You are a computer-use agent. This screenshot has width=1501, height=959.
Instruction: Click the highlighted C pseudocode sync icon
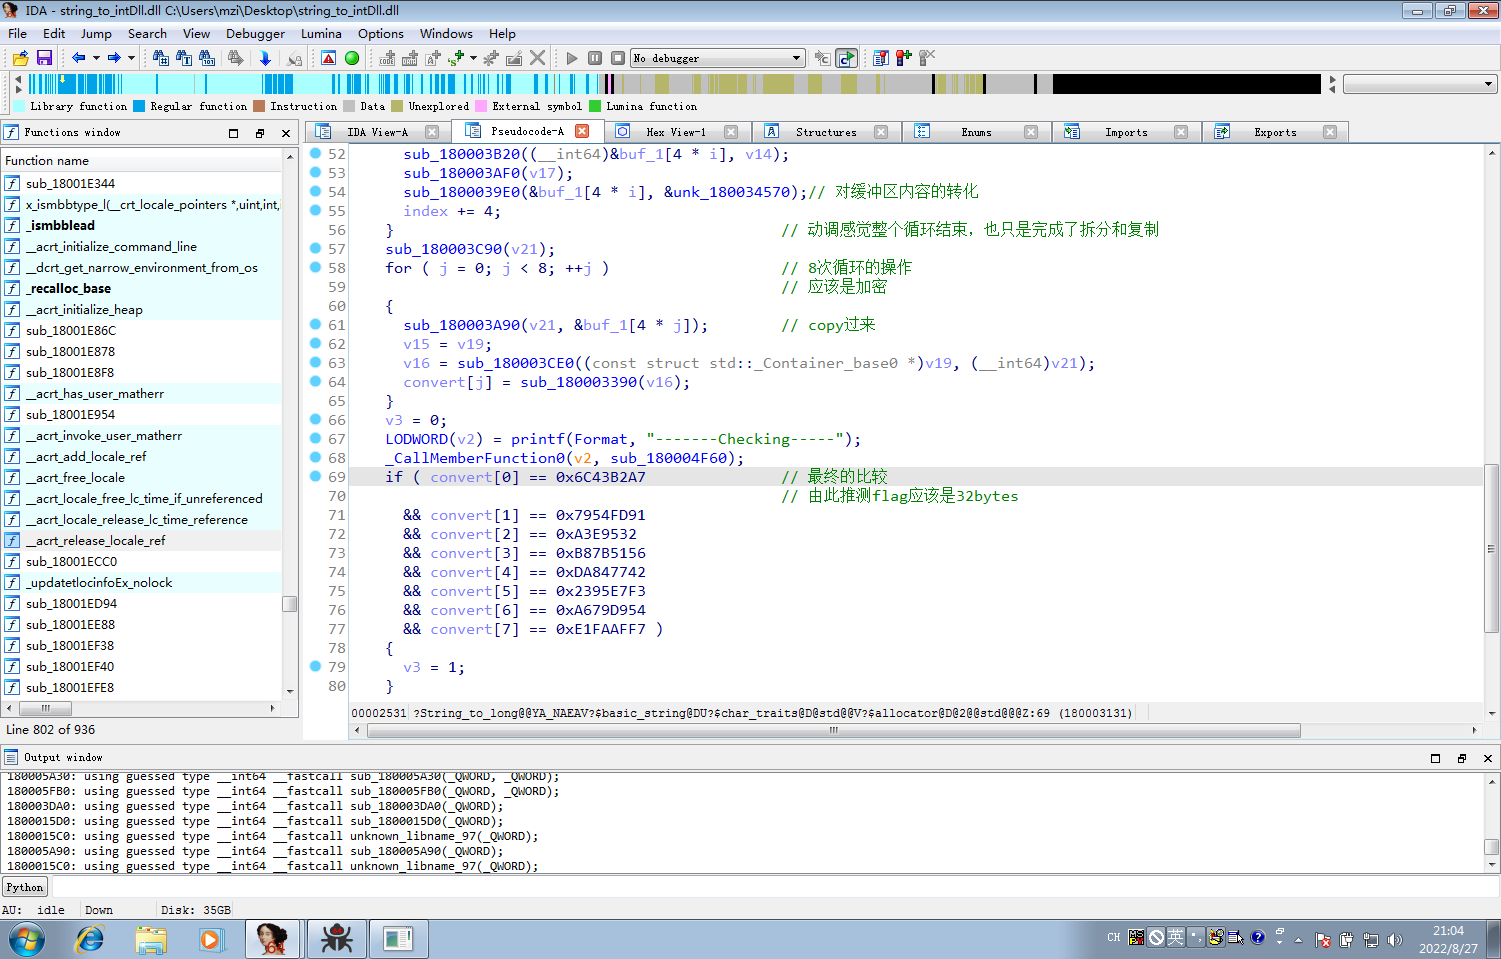point(846,58)
